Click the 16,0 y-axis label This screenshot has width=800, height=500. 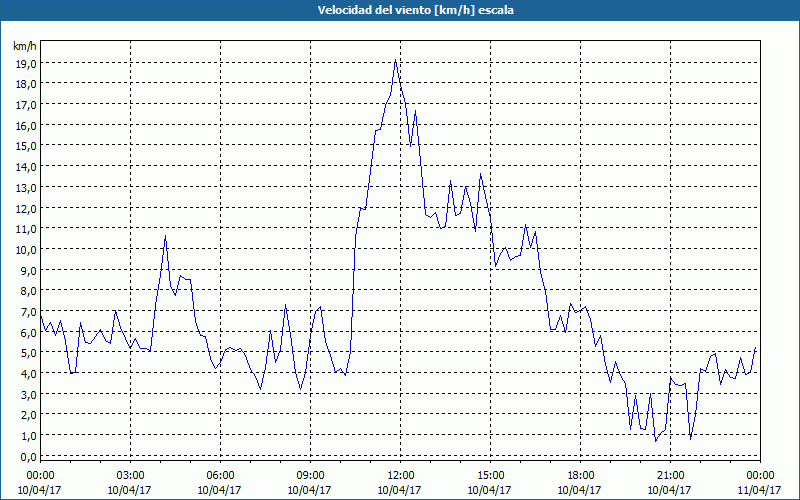coord(26,126)
